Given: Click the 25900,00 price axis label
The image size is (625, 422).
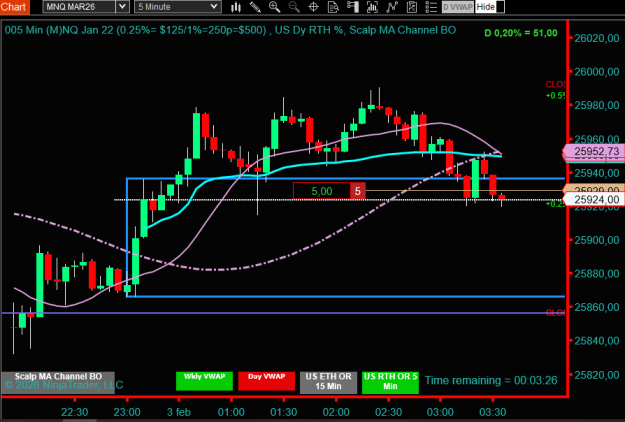Looking at the screenshot, I should click(x=597, y=240).
